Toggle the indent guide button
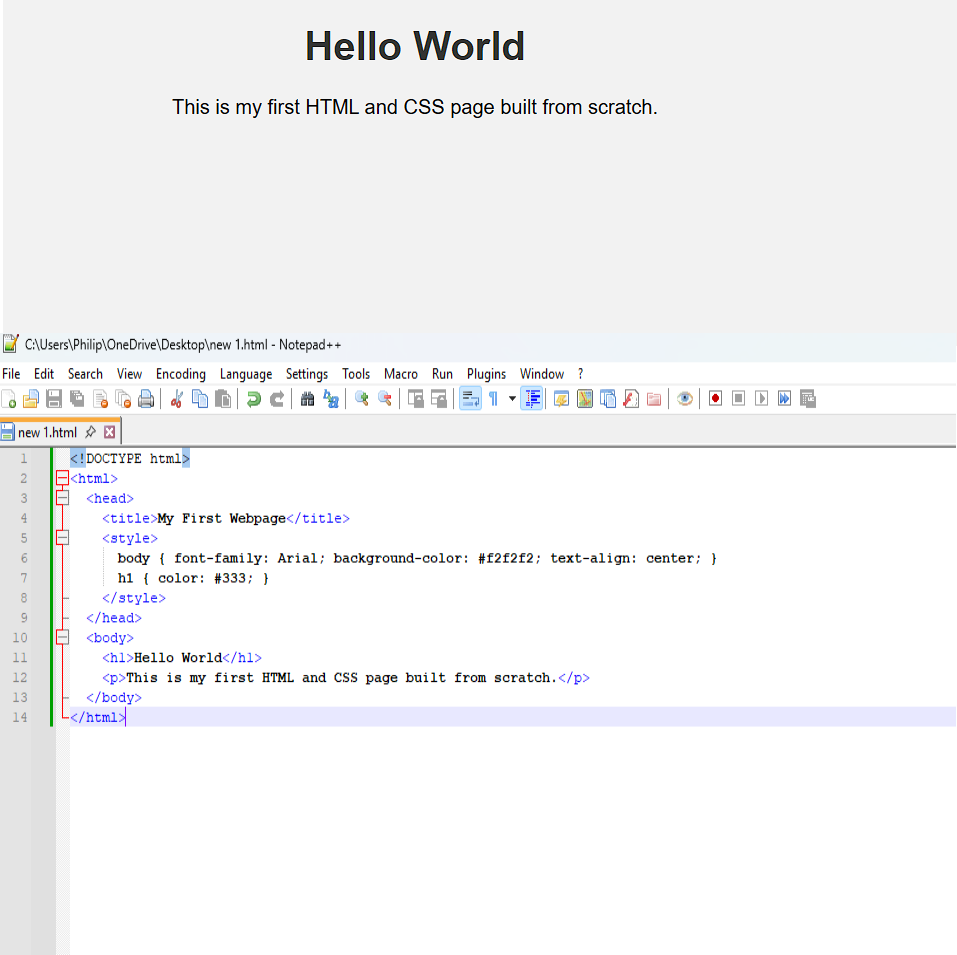Viewport: 957px width, 955px height. (531, 399)
